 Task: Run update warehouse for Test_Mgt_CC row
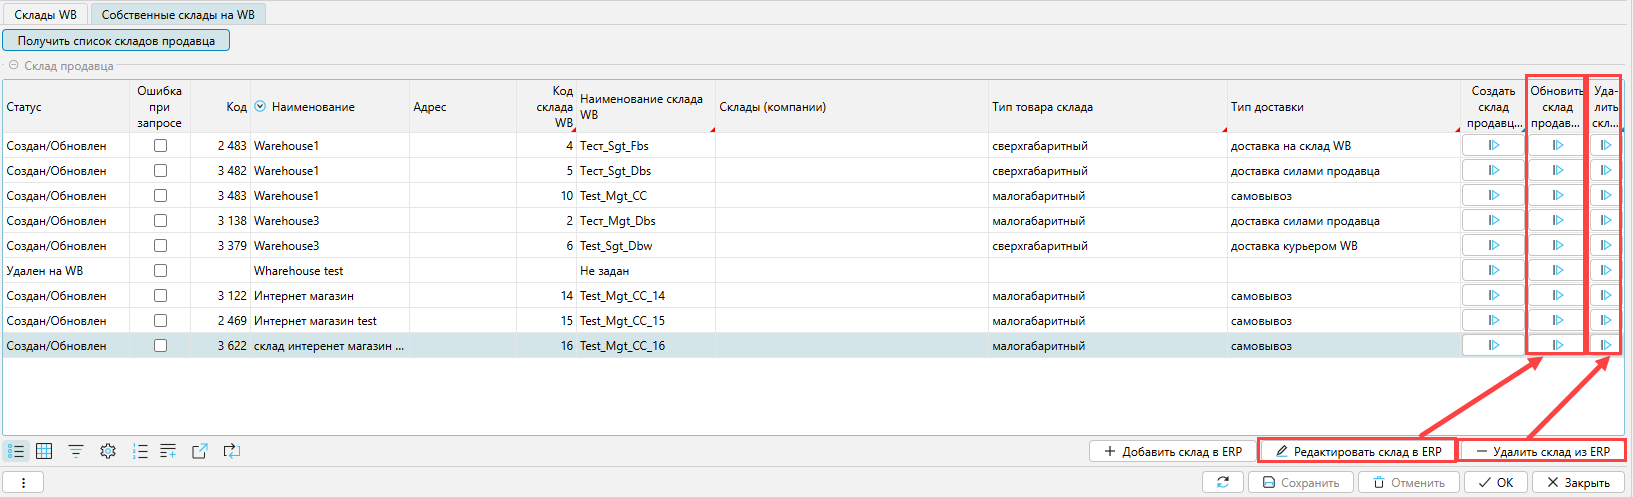tap(1557, 195)
